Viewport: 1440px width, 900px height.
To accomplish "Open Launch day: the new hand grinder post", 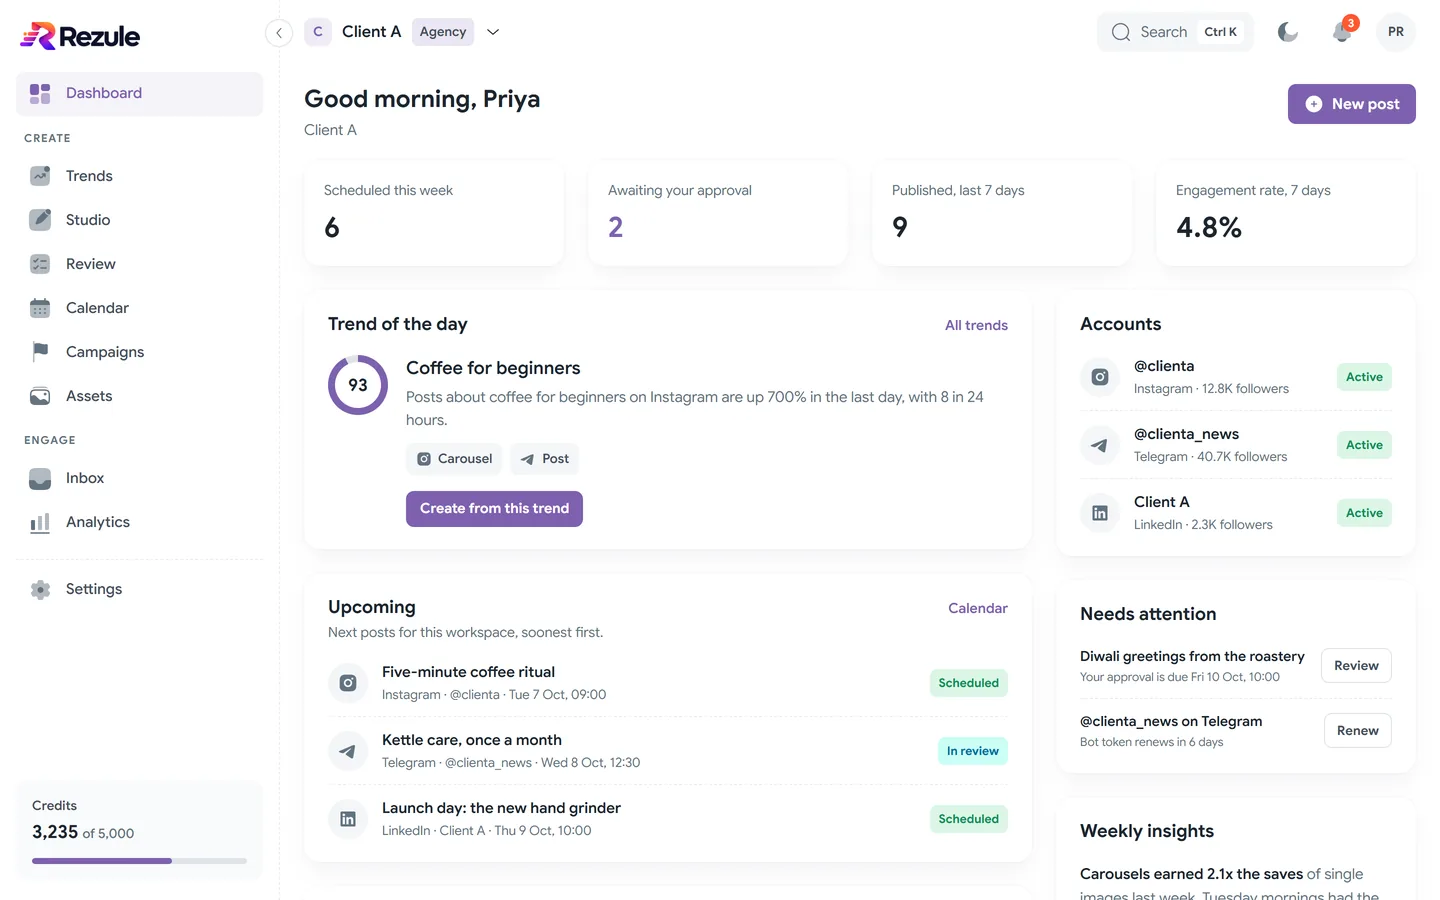I will pyautogui.click(x=668, y=819).
